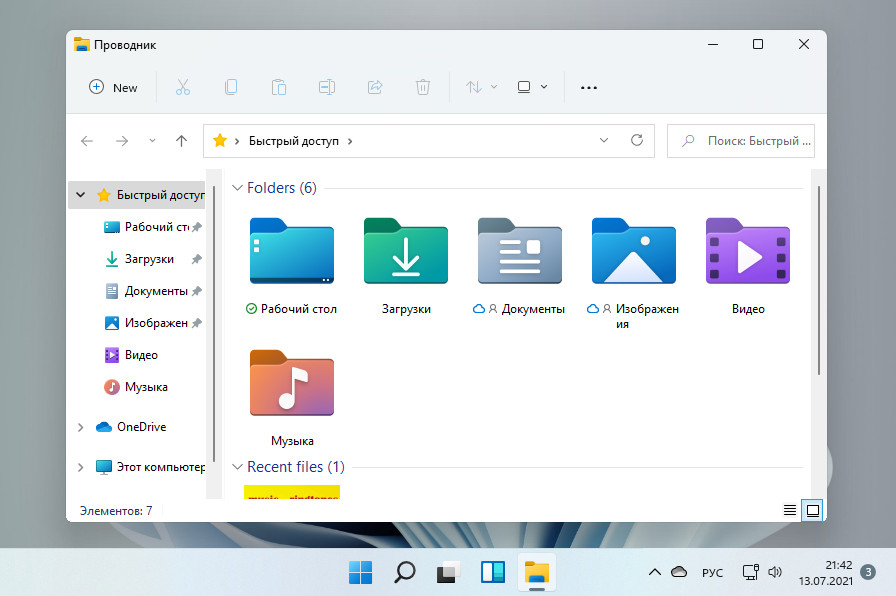The width and height of the screenshot is (896, 596).
Task: Click the Refresh button in the address bar
Action: 637,141
